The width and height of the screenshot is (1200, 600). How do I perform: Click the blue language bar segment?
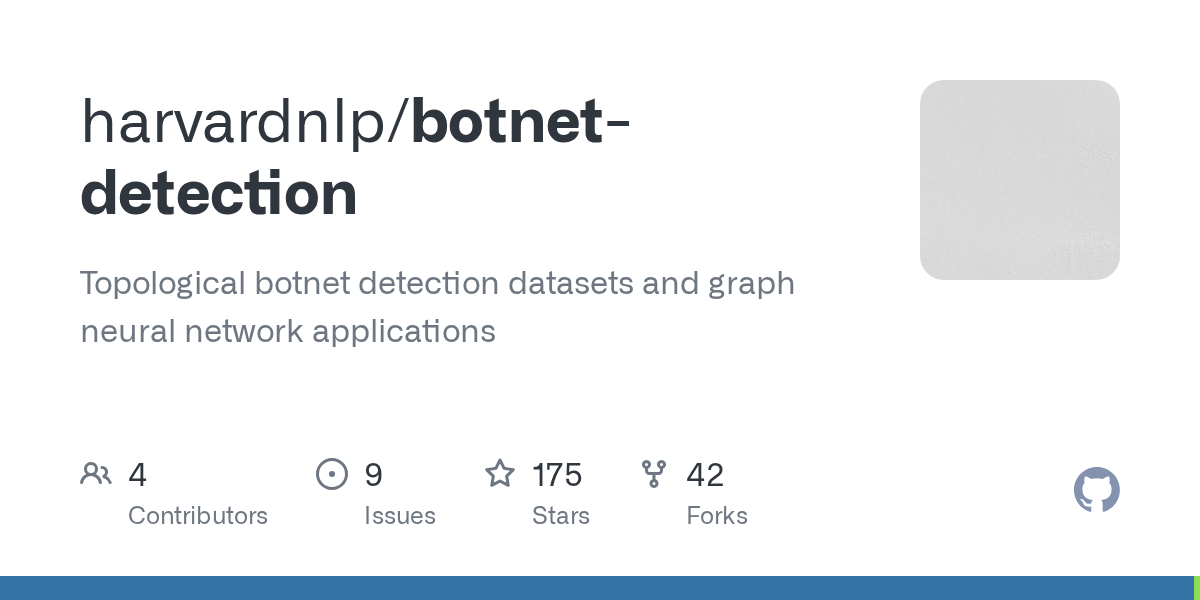(597, 588)
